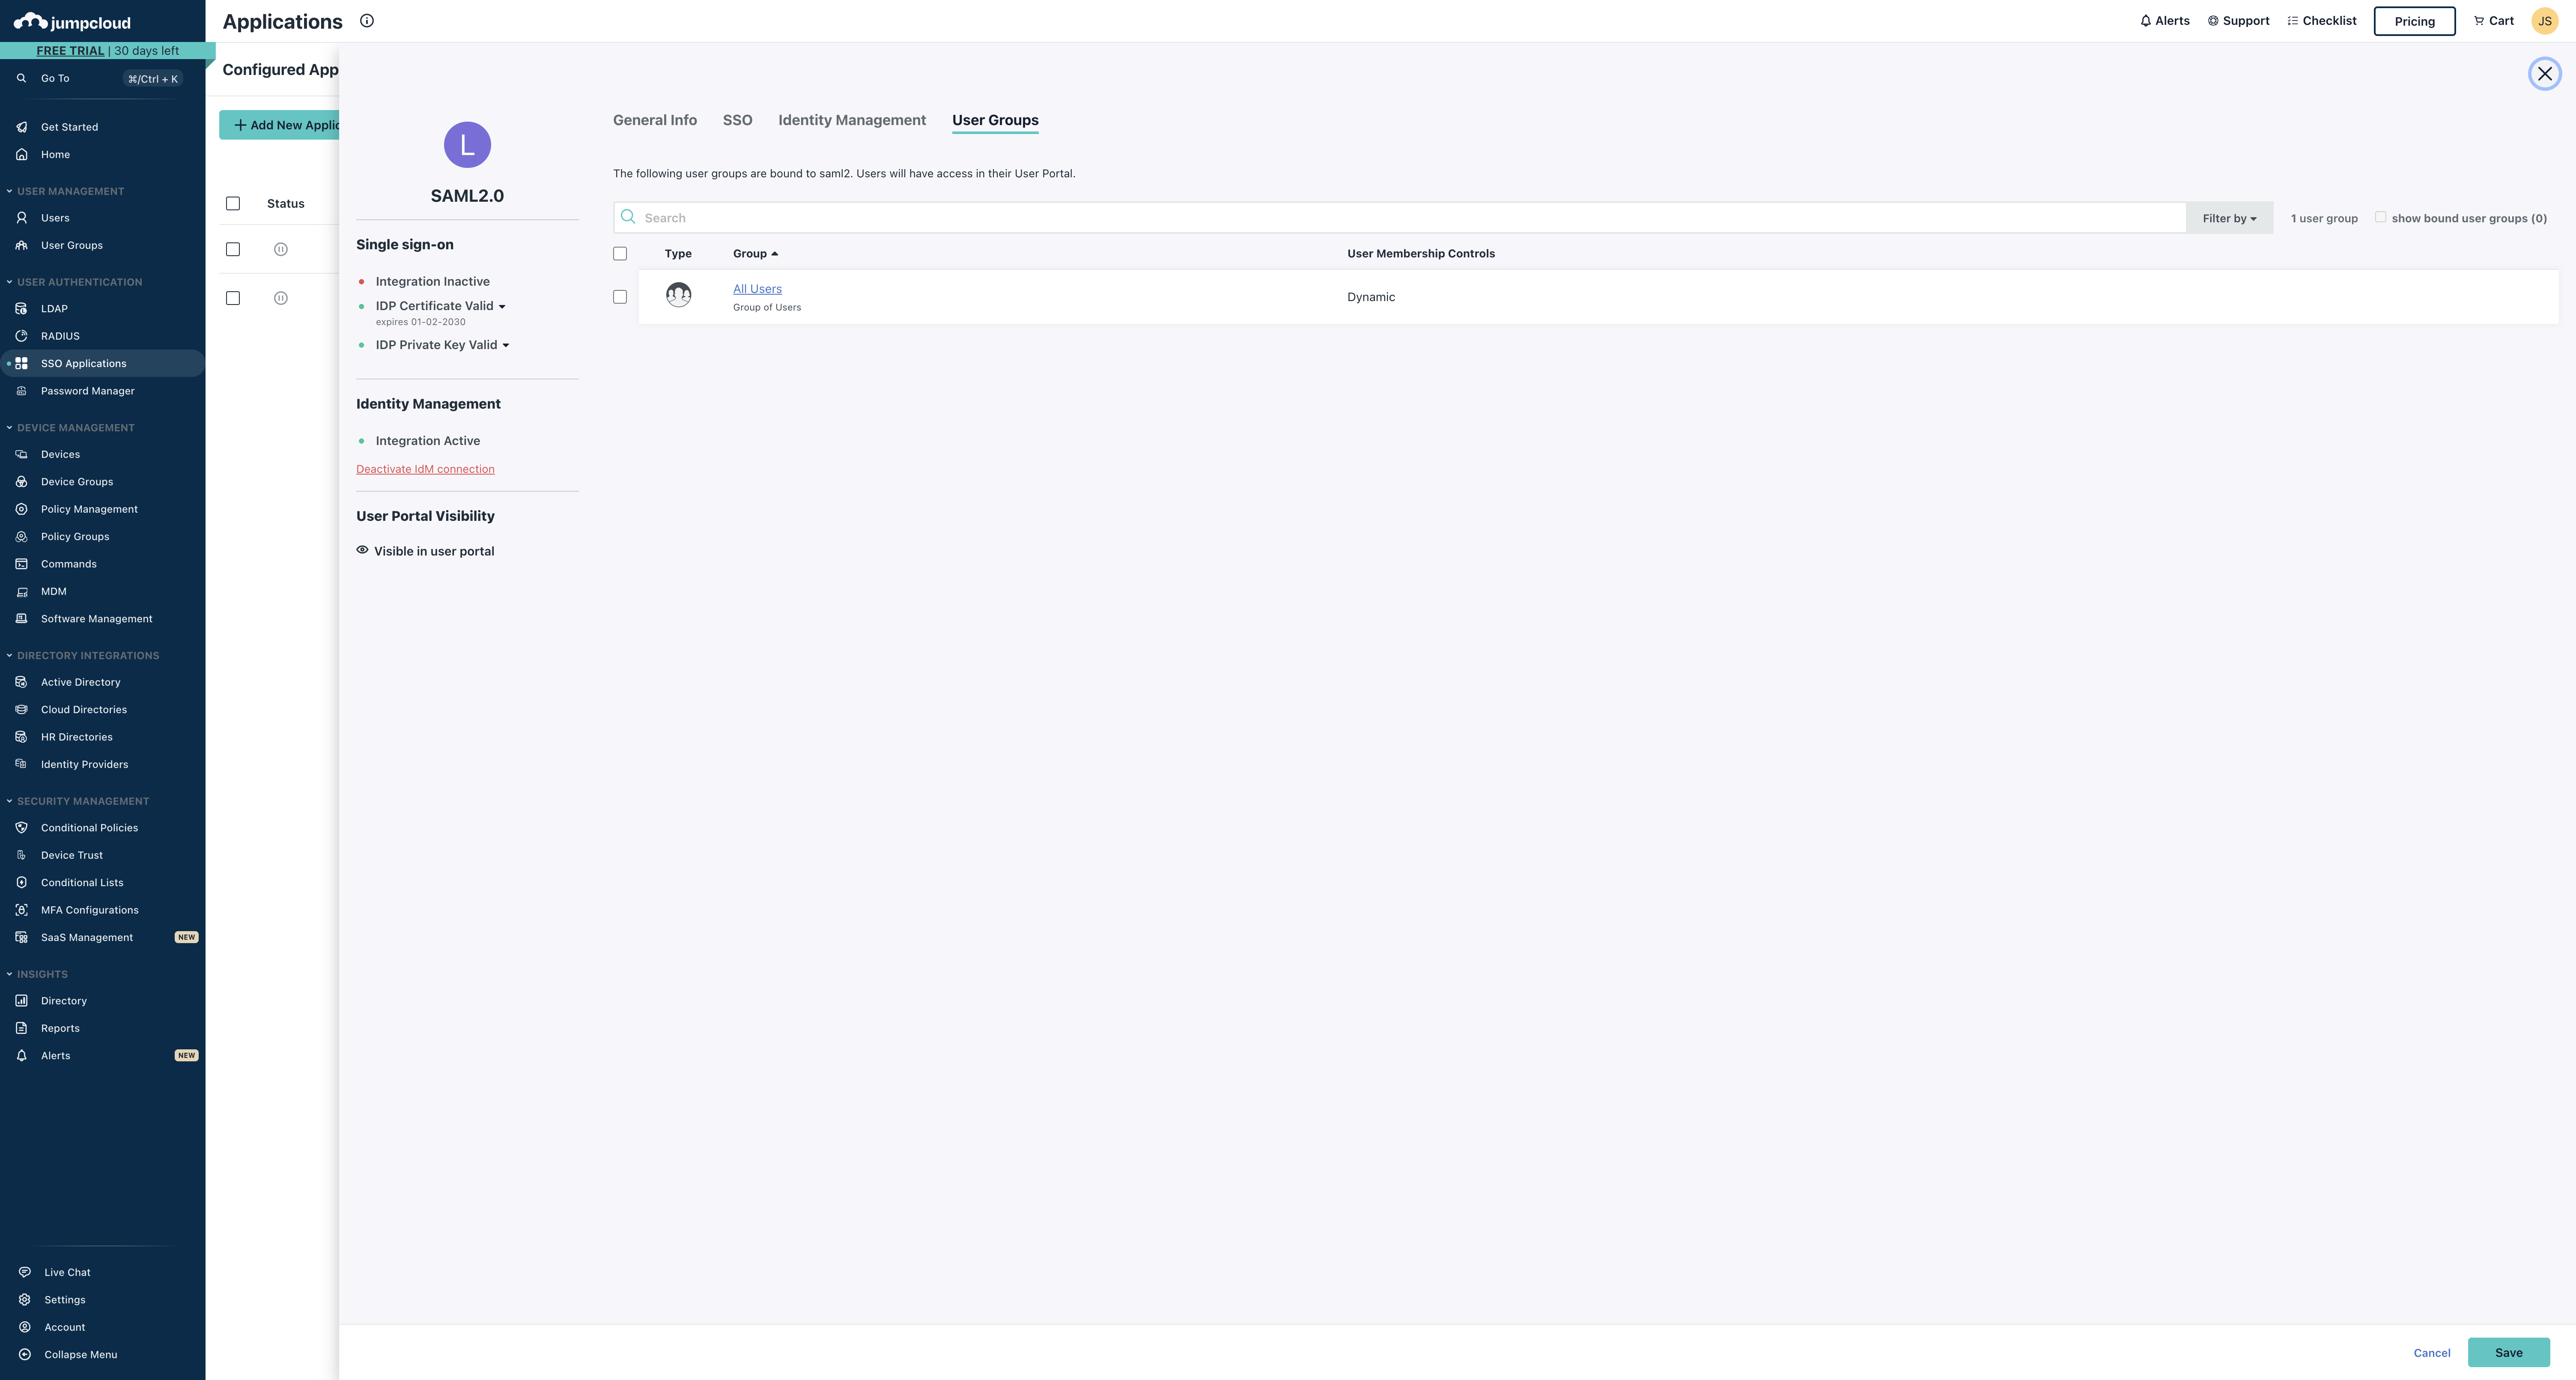Image resolution: width=2576 pixels, height=1380 pixels.
Task: Click the MFA Configurations icon
Action: 21,910
